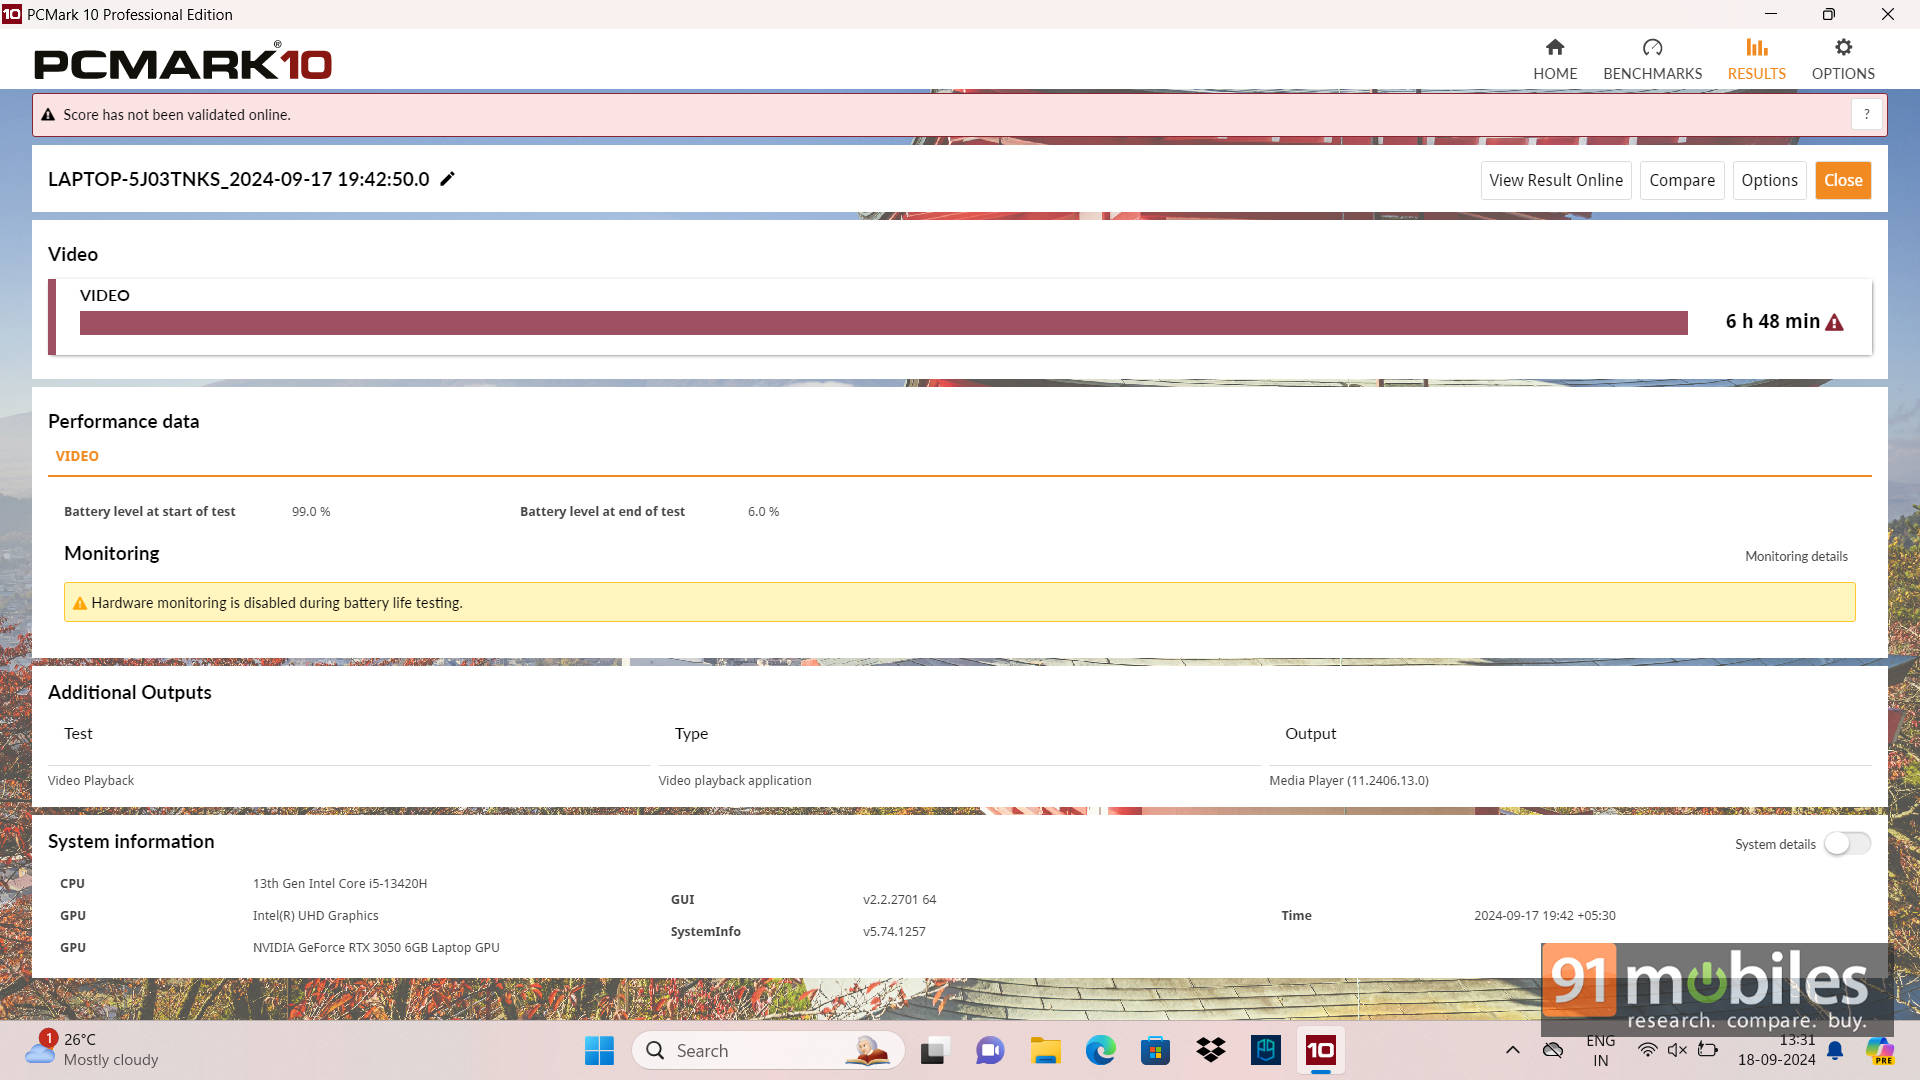Click the pencil icon to rename result

448,179
